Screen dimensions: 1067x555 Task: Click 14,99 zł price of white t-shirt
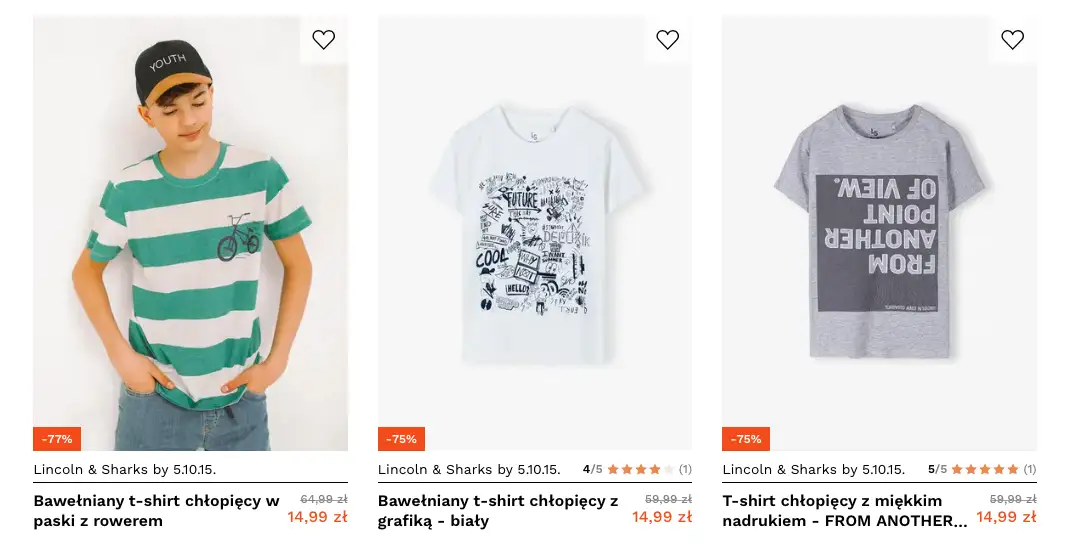click(x=661, y=517)
